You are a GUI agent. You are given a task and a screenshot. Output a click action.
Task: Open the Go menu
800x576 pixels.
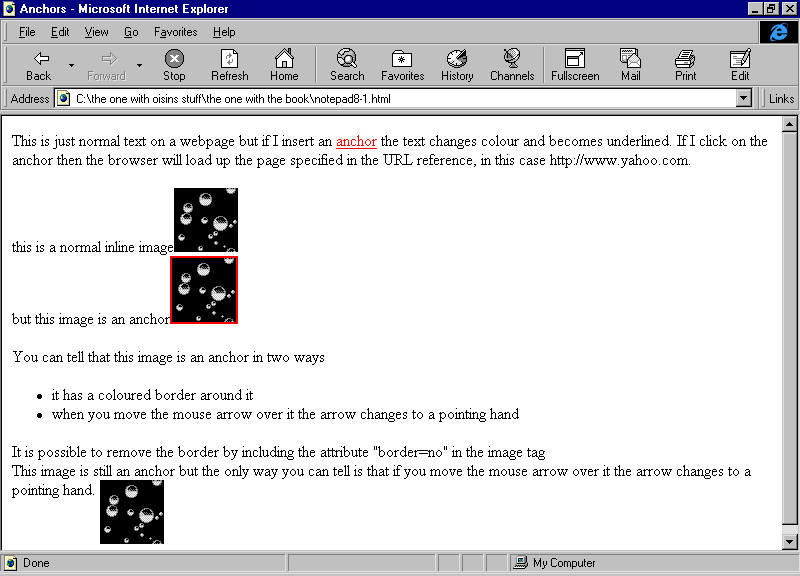(131, 32)
